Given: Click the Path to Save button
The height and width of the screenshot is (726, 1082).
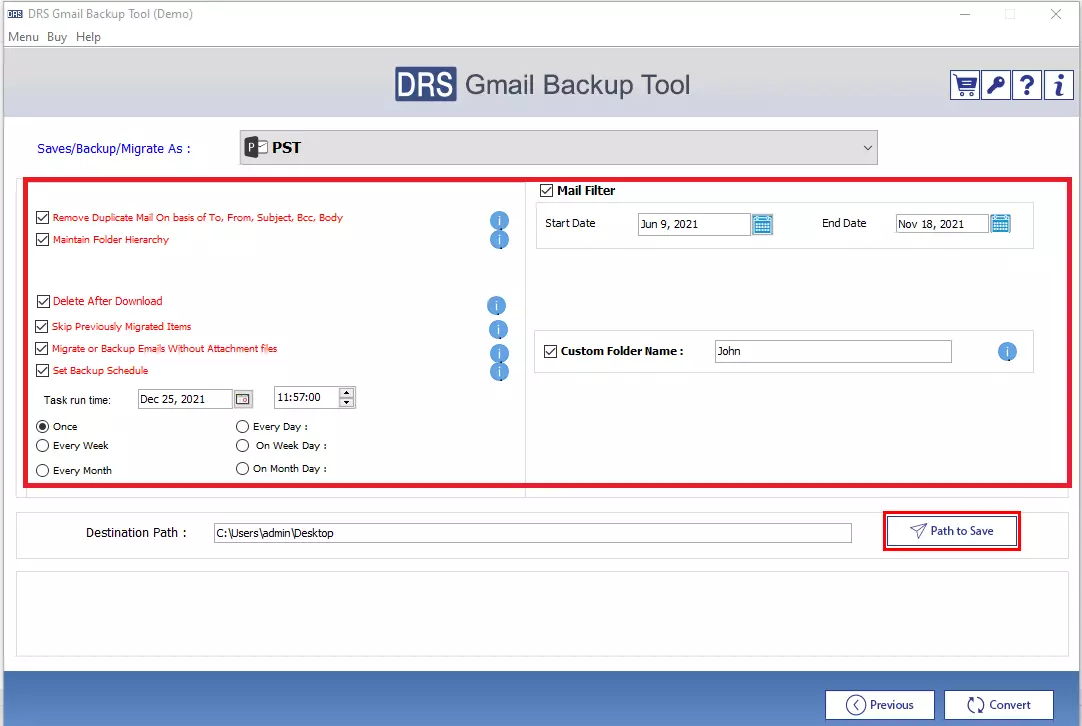Looking at the screenshot, I should click(x=951, y=531).
